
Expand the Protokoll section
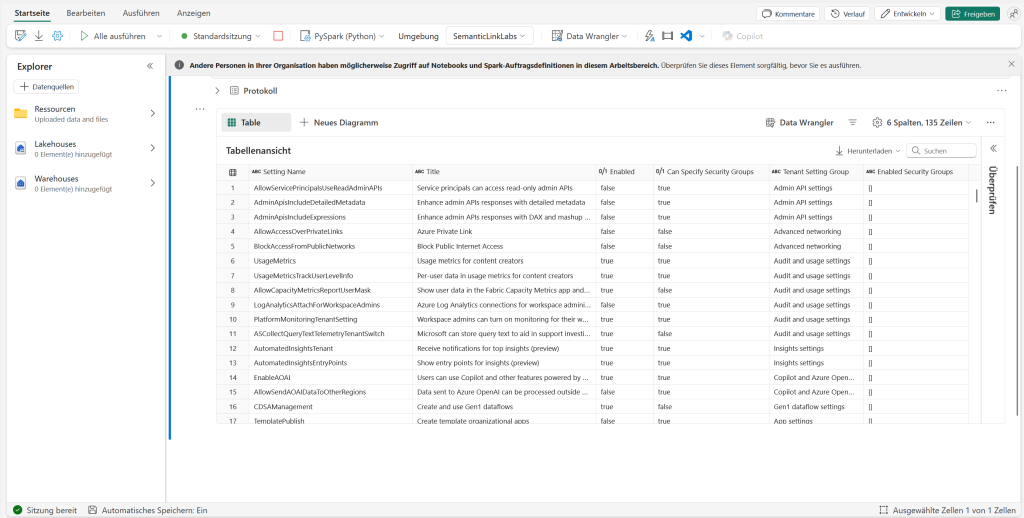pyautogui.click(x=217, y=91)
